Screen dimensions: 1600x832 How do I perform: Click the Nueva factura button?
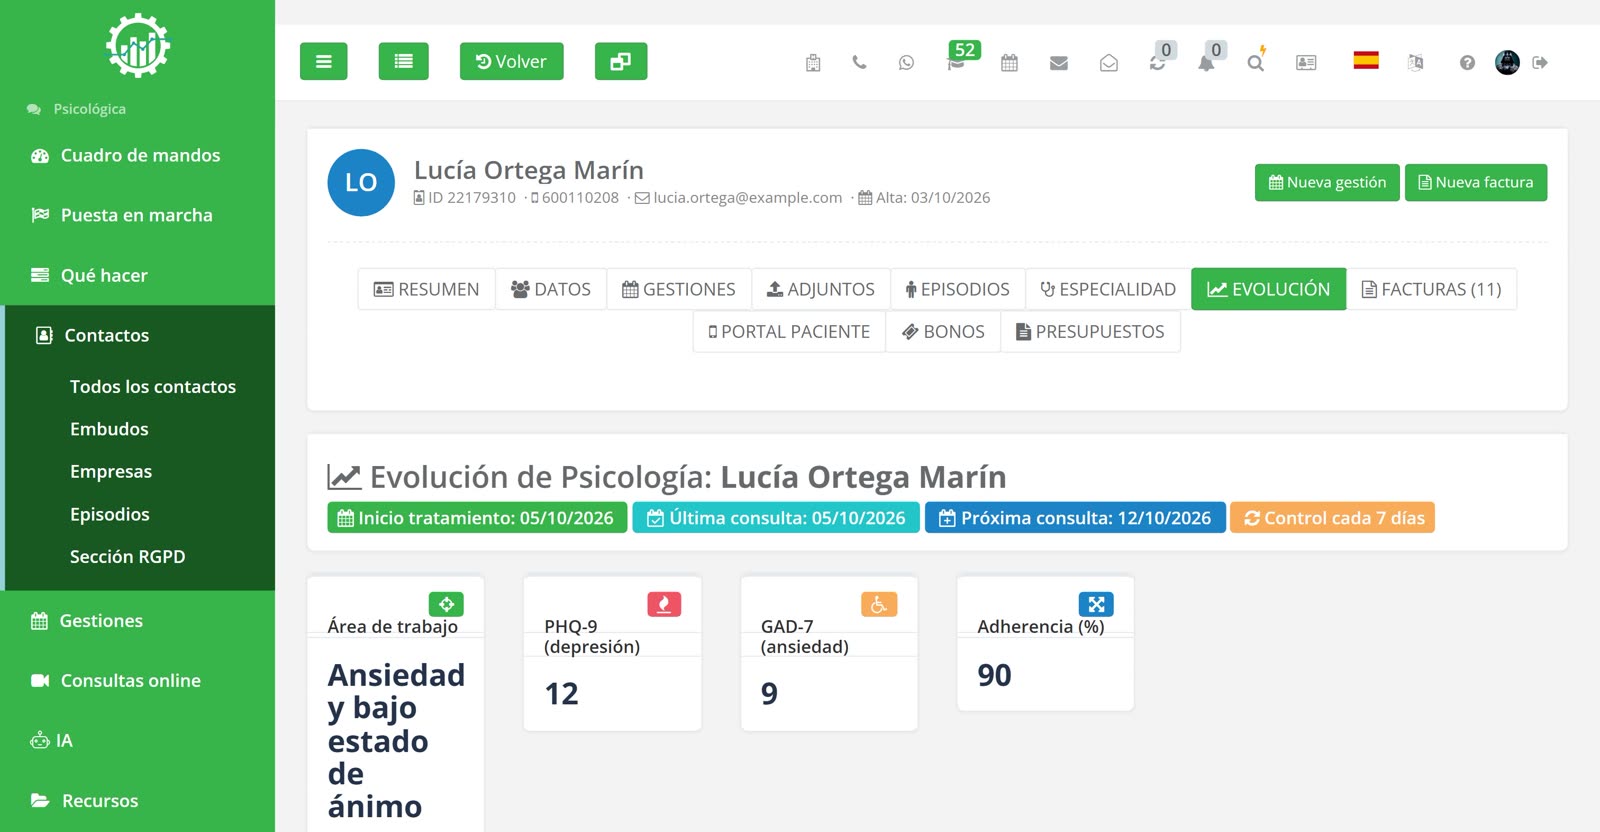pyautogui.click(x=1476, y=182)
